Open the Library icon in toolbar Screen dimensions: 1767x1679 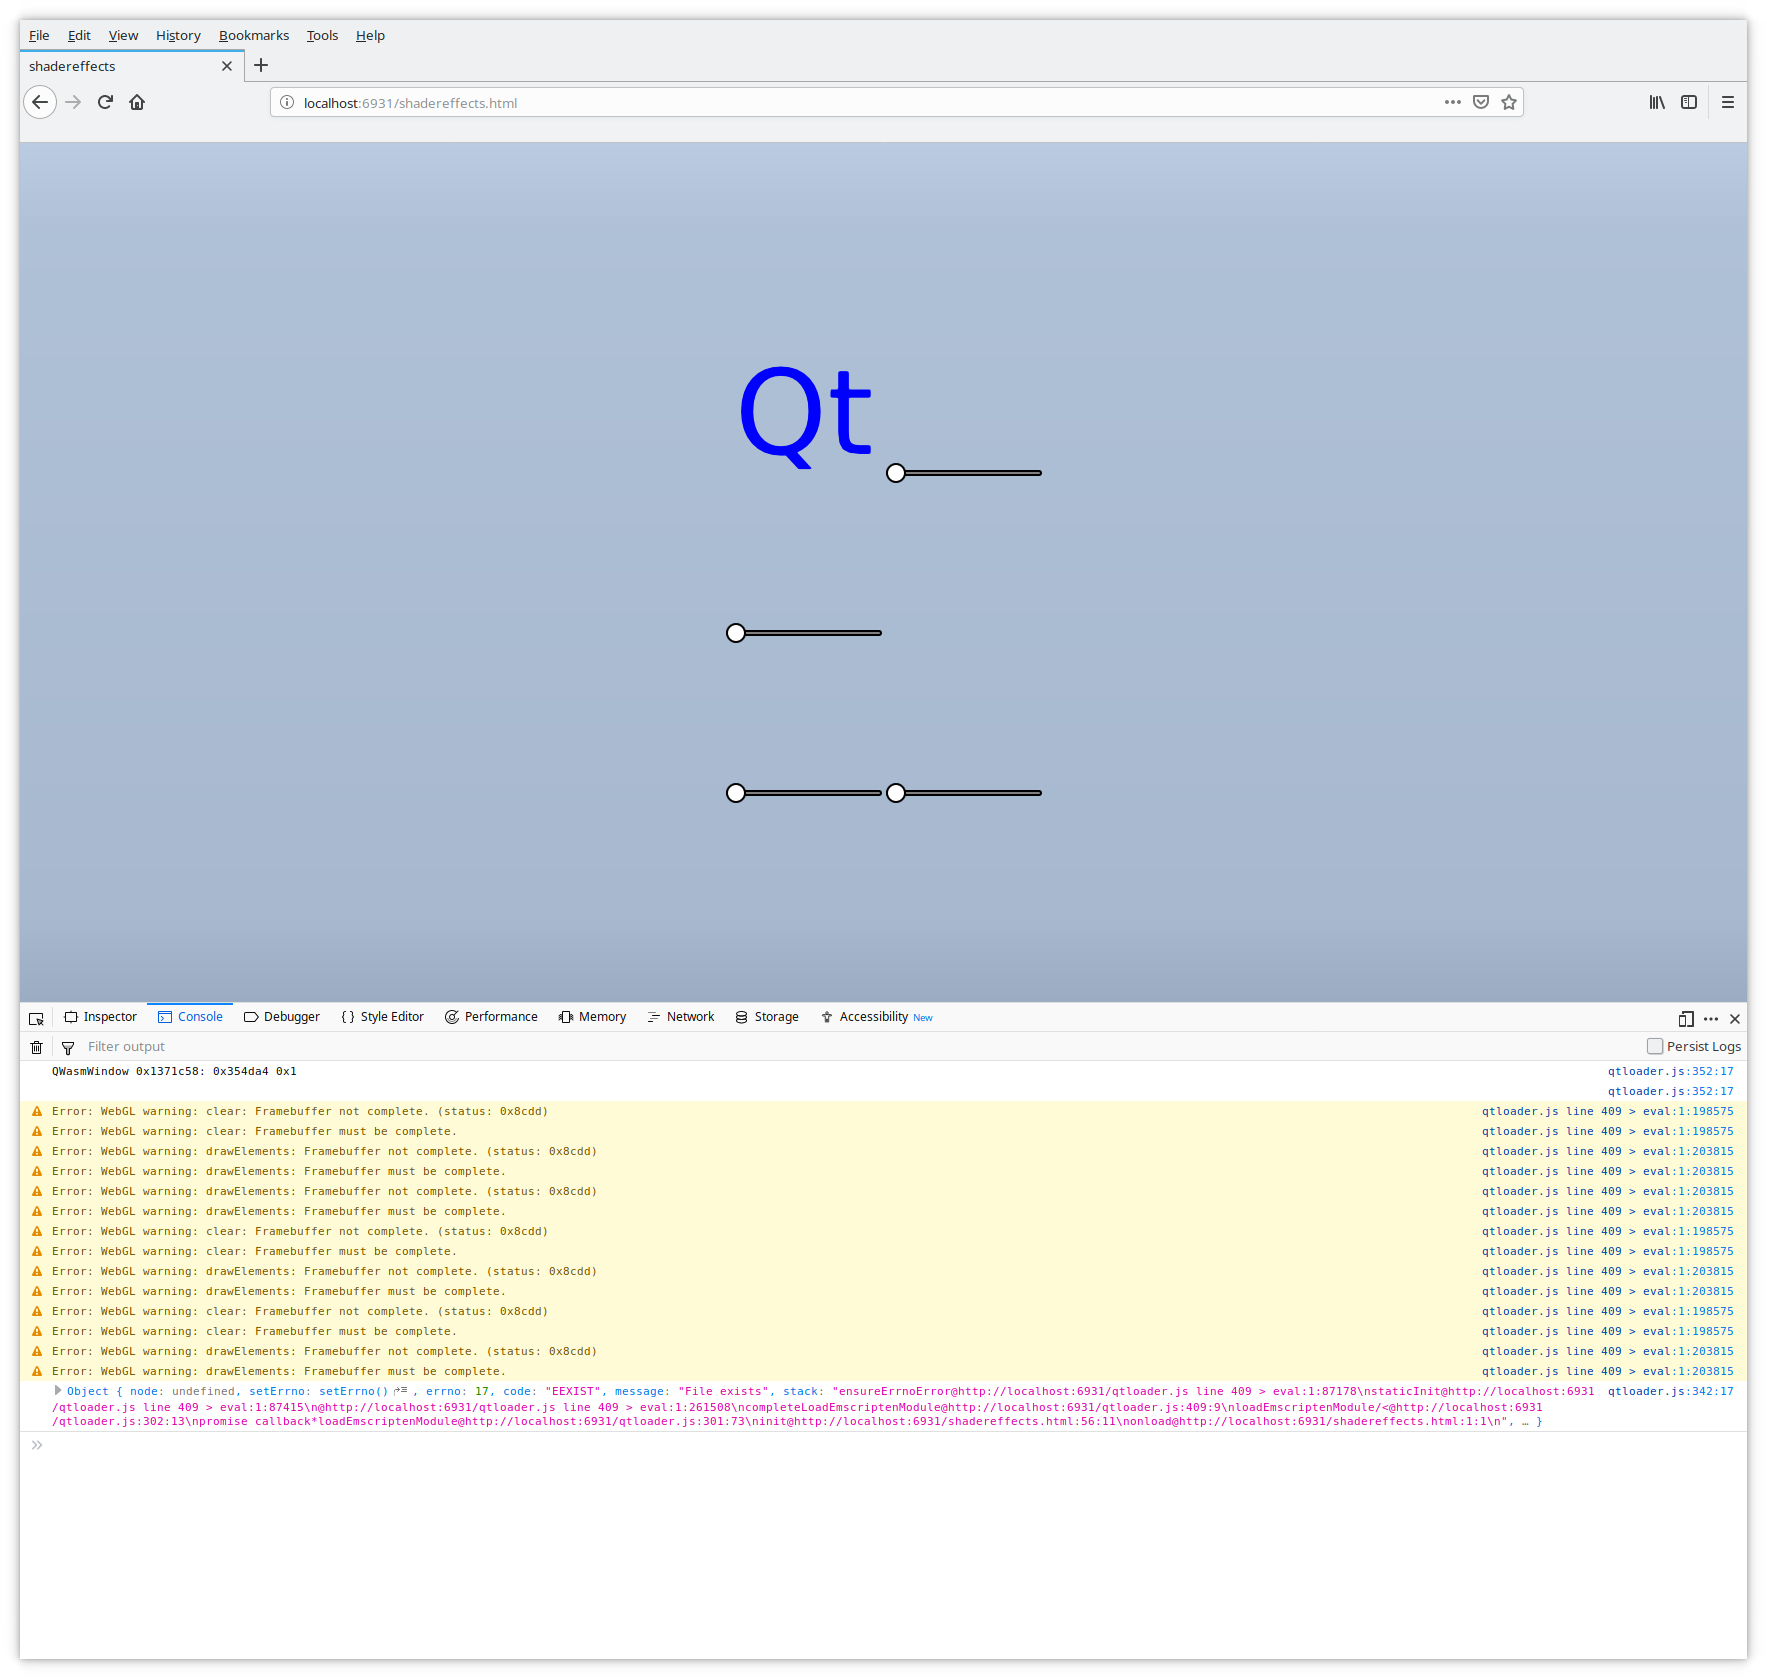click(x=1657, y=102)
